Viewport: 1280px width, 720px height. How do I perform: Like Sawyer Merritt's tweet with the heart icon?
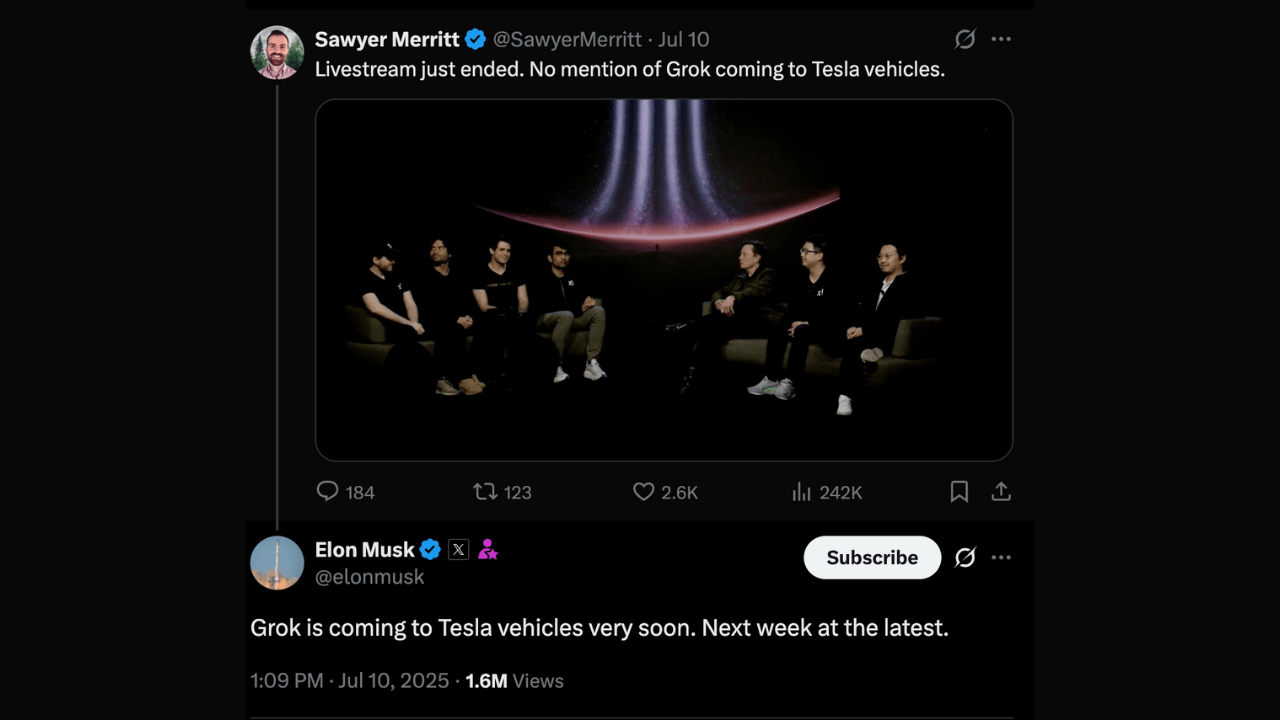pyautogui.click(x=643, y=492)
